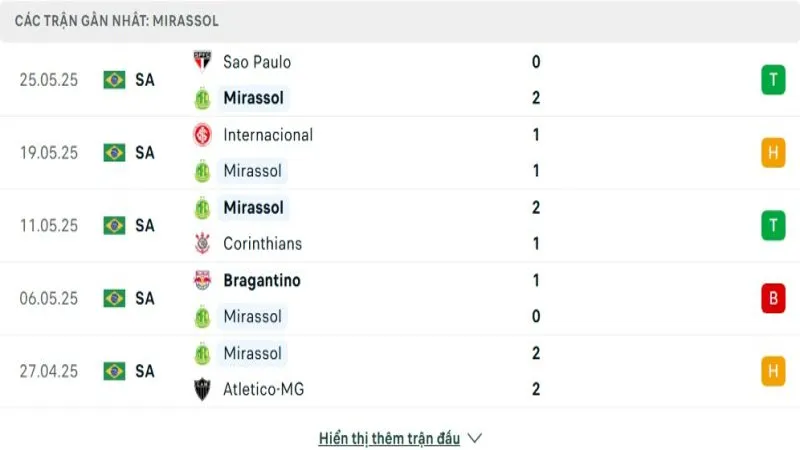Click the header Các trận gần nhất: Mirassol
Screen dimensions: 800x450
click(117, 20)
